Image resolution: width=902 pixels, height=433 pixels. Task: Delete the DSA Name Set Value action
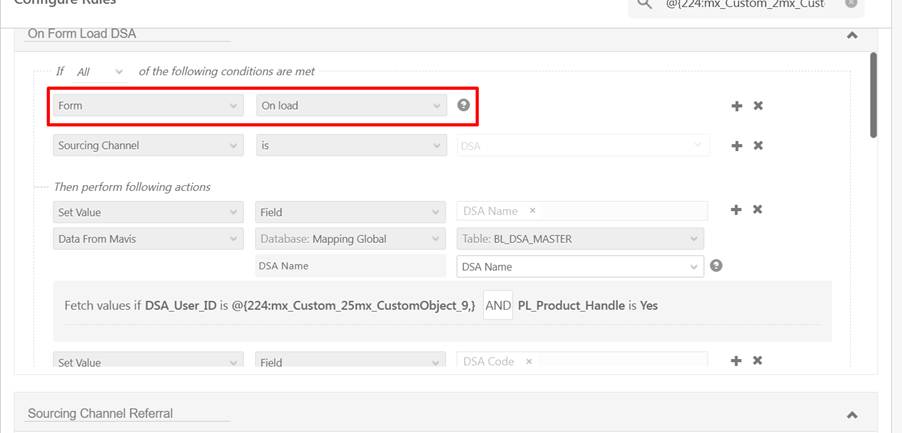click(x=758, y=210)
